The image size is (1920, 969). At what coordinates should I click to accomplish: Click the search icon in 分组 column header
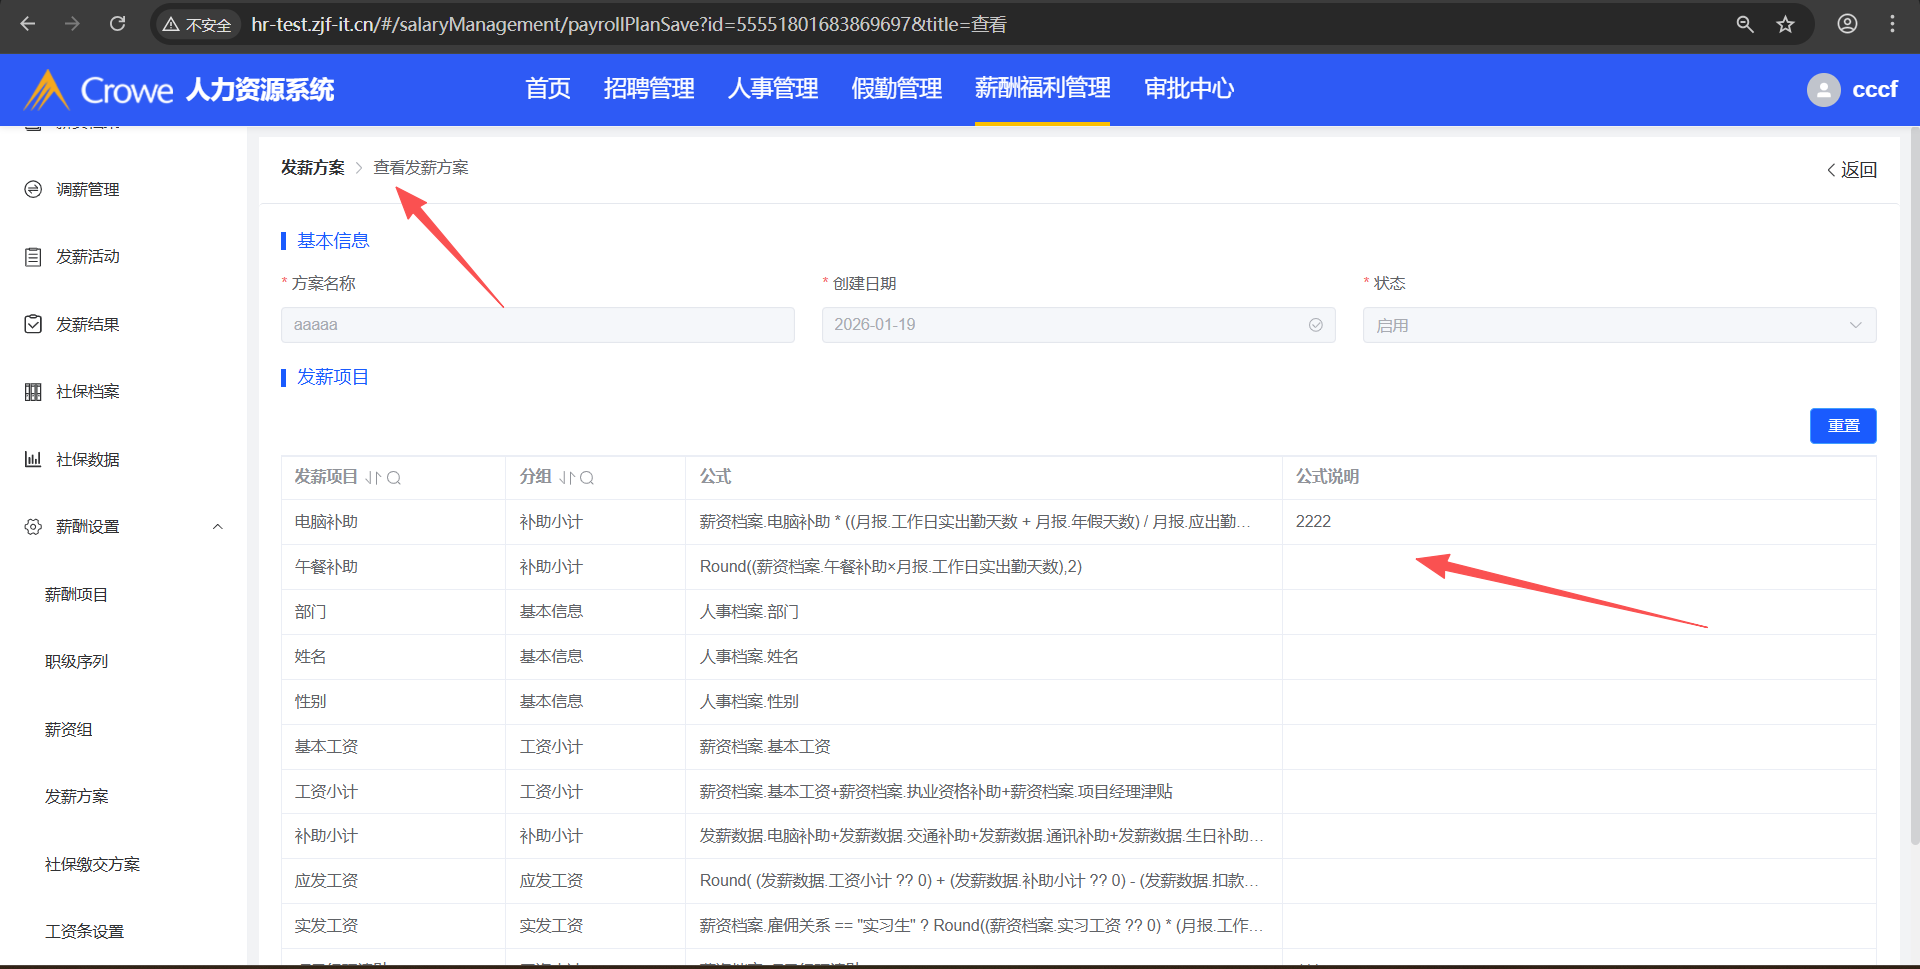587,478
